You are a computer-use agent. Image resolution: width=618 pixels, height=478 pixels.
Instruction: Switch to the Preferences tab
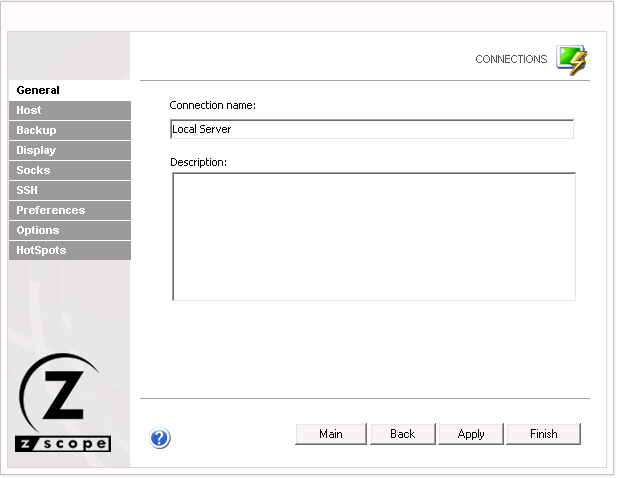pos(70,210)
